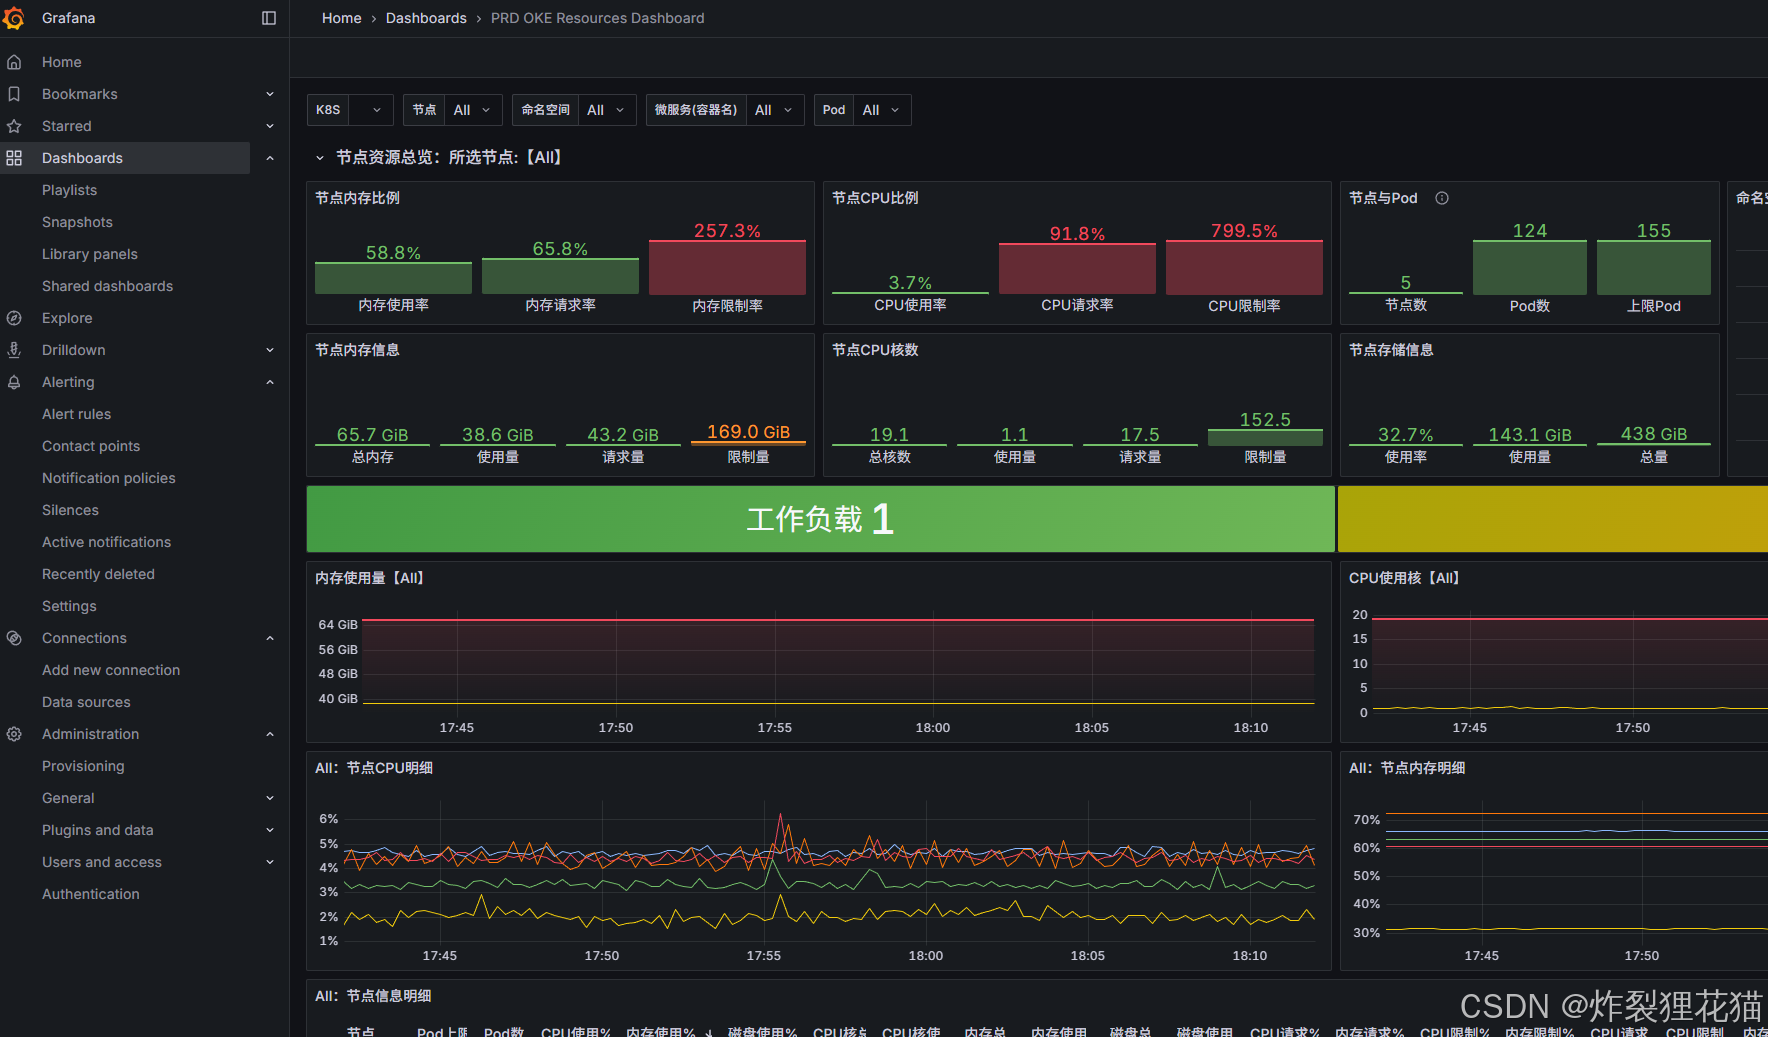Open alerting Settings in the sidebar

[x=69, y=606]
